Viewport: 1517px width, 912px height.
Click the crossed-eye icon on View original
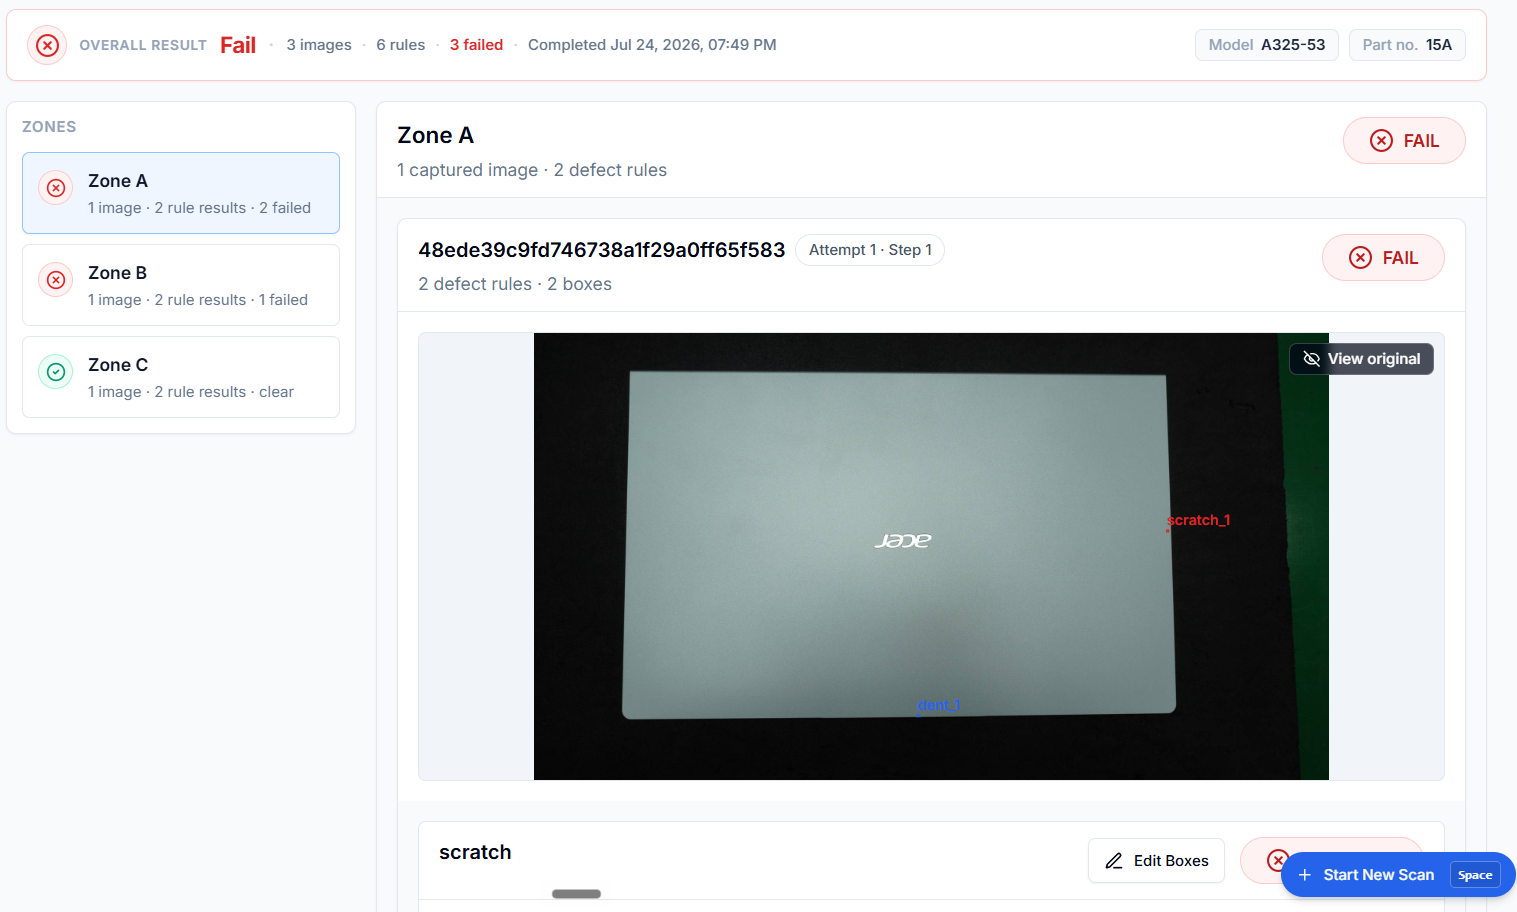point(1312,359)
